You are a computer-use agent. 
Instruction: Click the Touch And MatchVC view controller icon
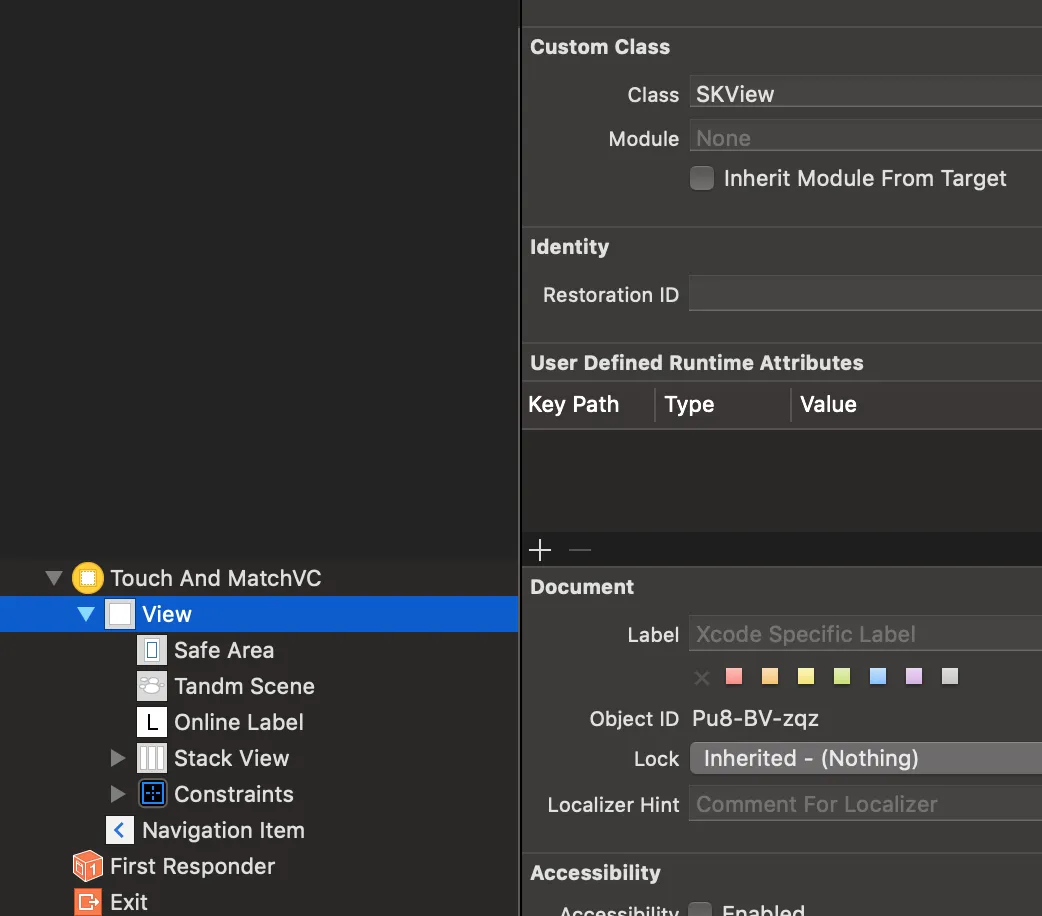88,578
